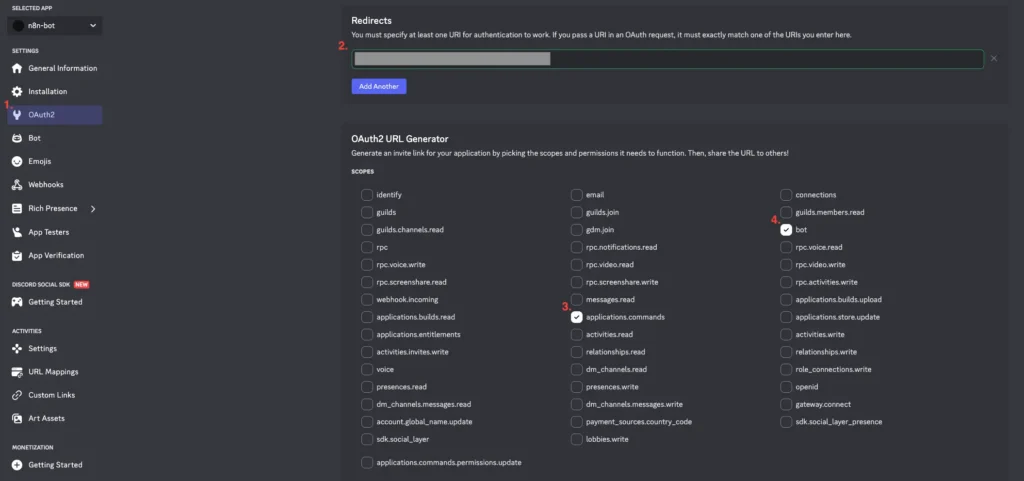Click the Rich Presence icon
The width and height of the screenshot is (1024, 481).
[17, 209]
